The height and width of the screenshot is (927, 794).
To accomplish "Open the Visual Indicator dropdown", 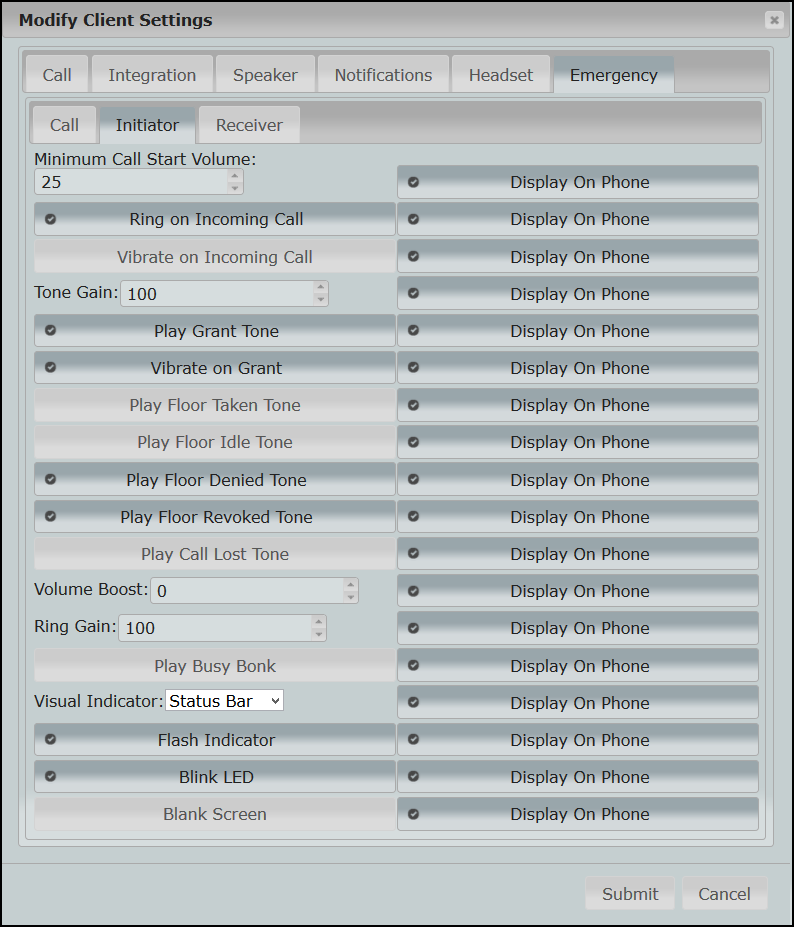I will tap(225, 701).
